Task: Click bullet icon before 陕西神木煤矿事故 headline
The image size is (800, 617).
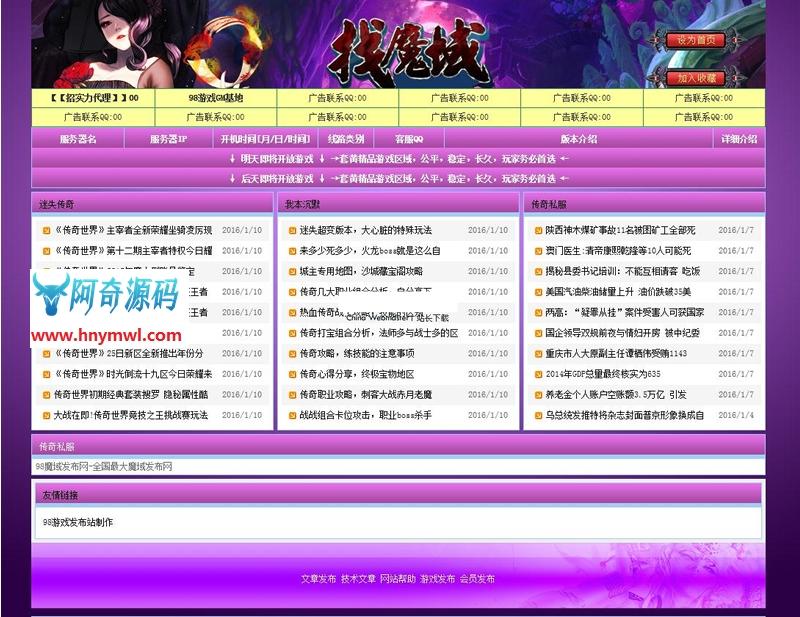Action: click(537, 229)
